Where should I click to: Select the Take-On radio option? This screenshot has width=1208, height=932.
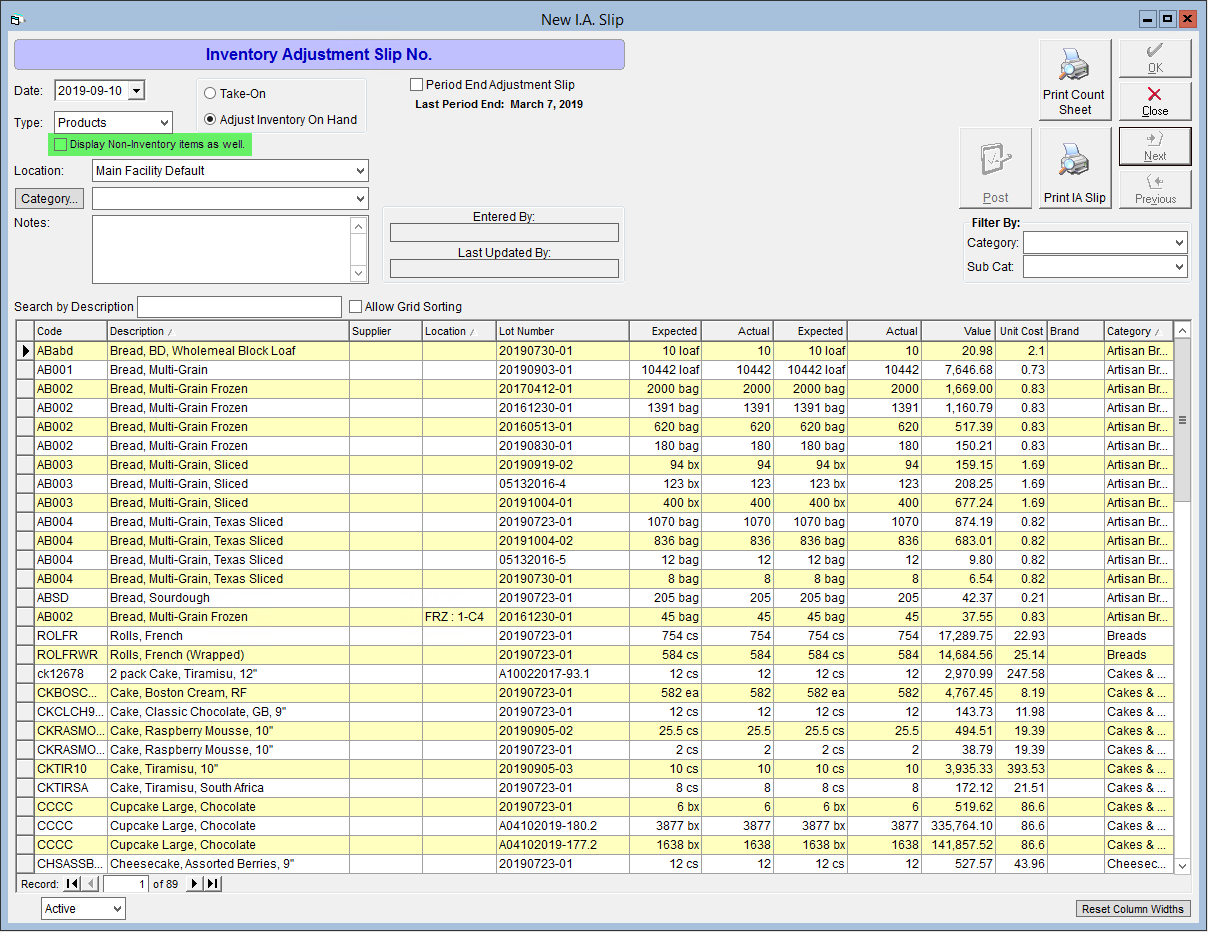pyautogui.click(x=210, y=93)
